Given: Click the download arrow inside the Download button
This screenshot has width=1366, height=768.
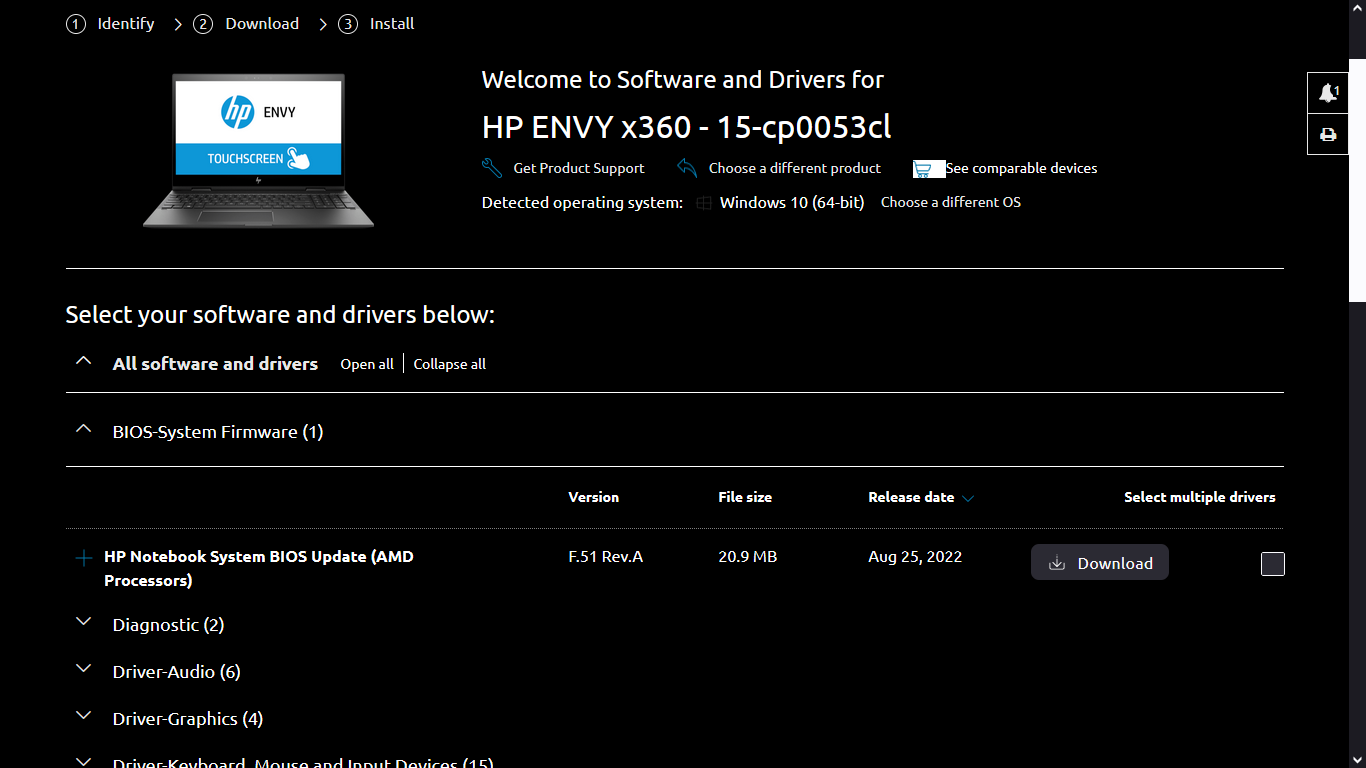Looking at the screenshot, I should pos(1057,562).
